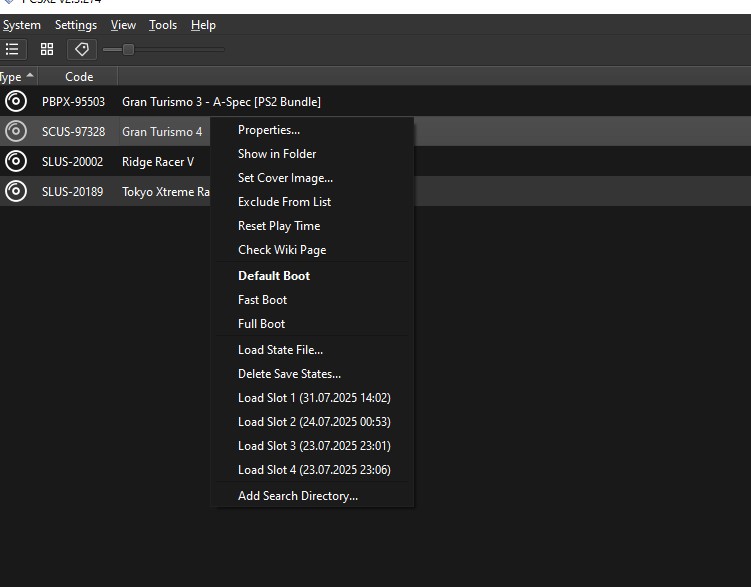Open the Help menu
751x587 pixels.
pos(203,25)
